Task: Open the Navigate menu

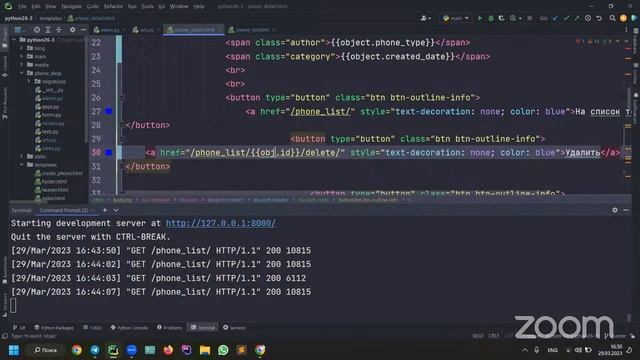Action: coord(71,6)
